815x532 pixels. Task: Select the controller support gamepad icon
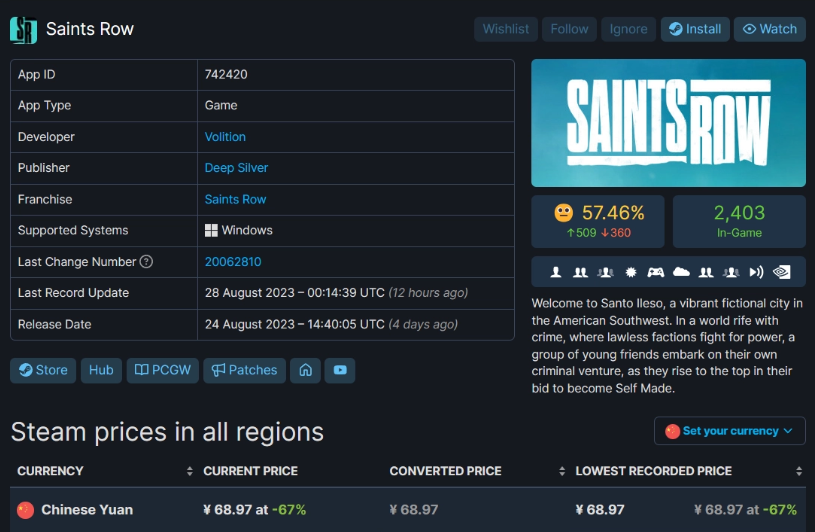click(655, 272)
